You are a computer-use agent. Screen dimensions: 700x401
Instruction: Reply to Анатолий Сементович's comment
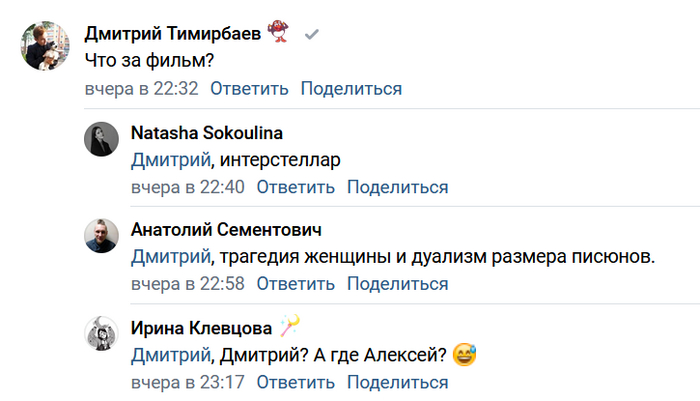pos(295,283)
